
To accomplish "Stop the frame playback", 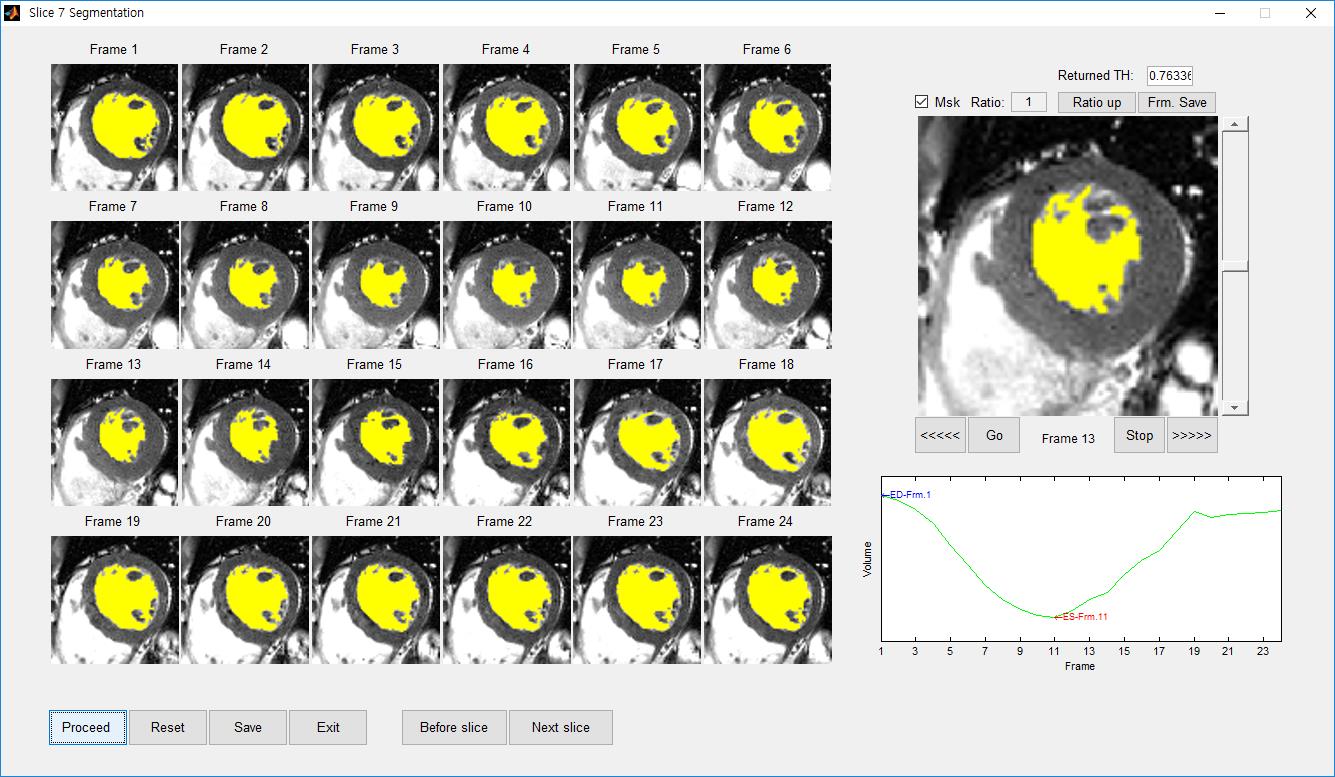I will coord(1139,435).
